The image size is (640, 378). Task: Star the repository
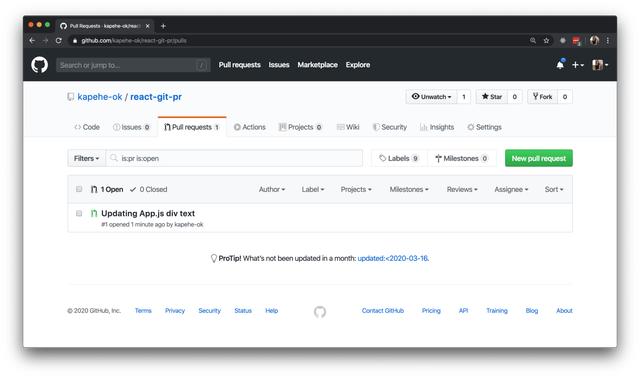(491, 97)
